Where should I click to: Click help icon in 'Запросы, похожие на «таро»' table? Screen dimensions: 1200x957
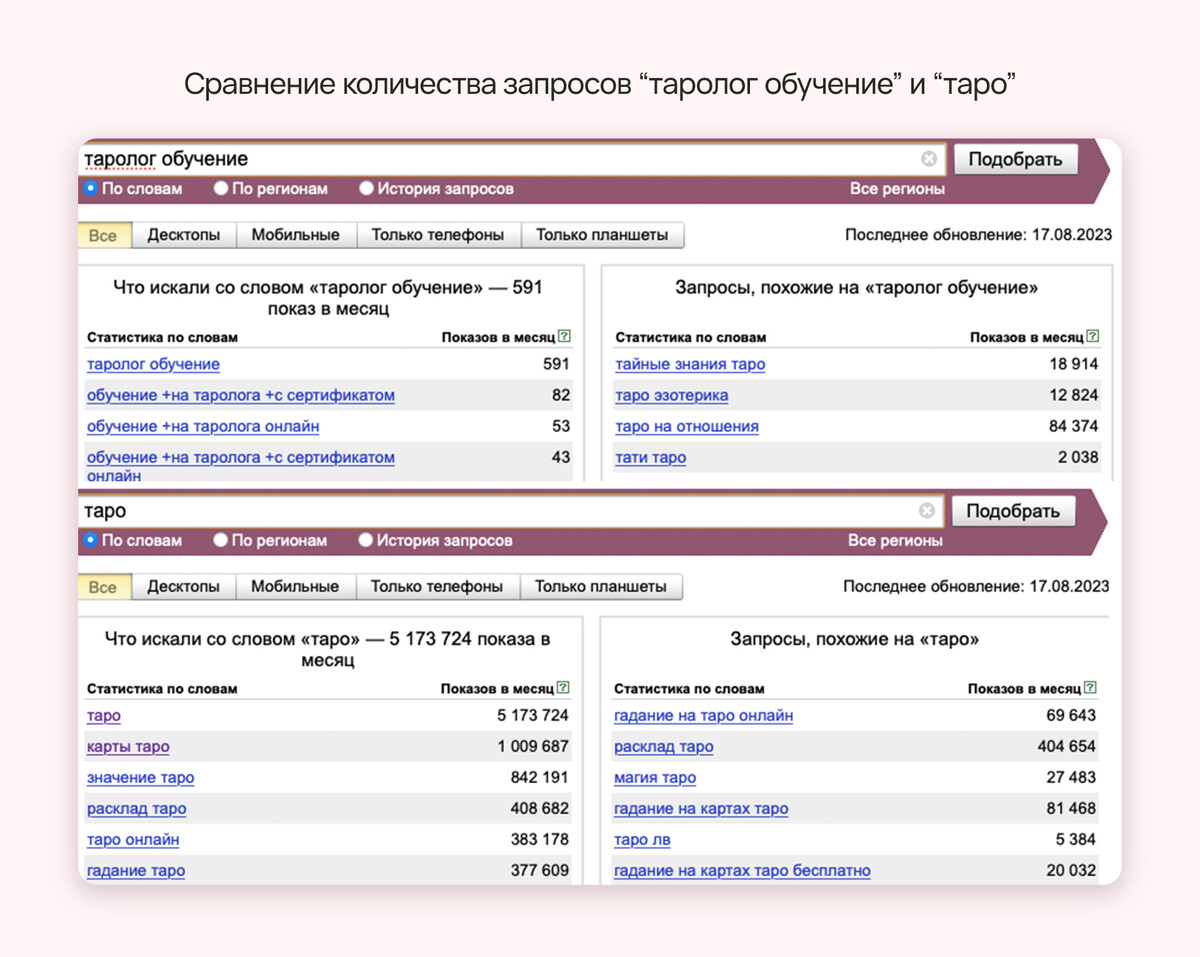pyautogui.click(x=1090, y=688)
